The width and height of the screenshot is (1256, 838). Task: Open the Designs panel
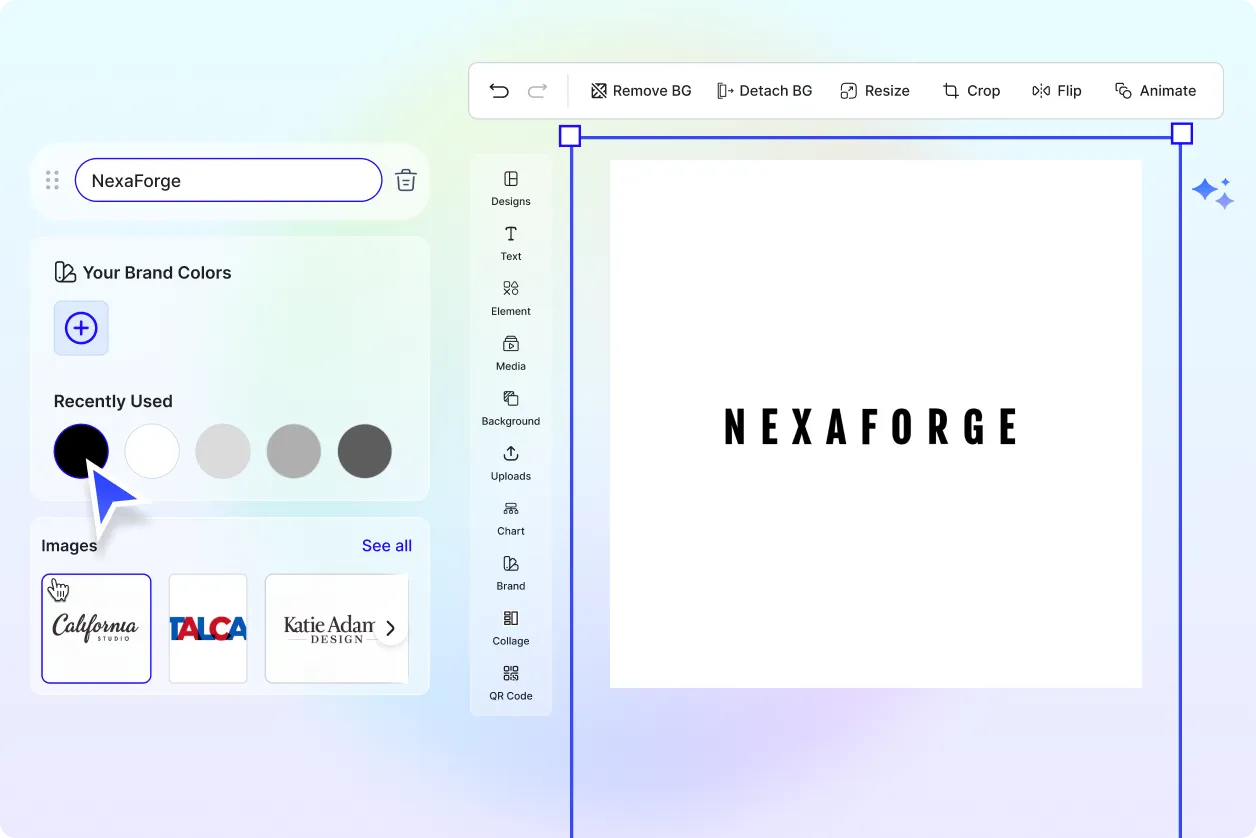[x=511, y=187]
